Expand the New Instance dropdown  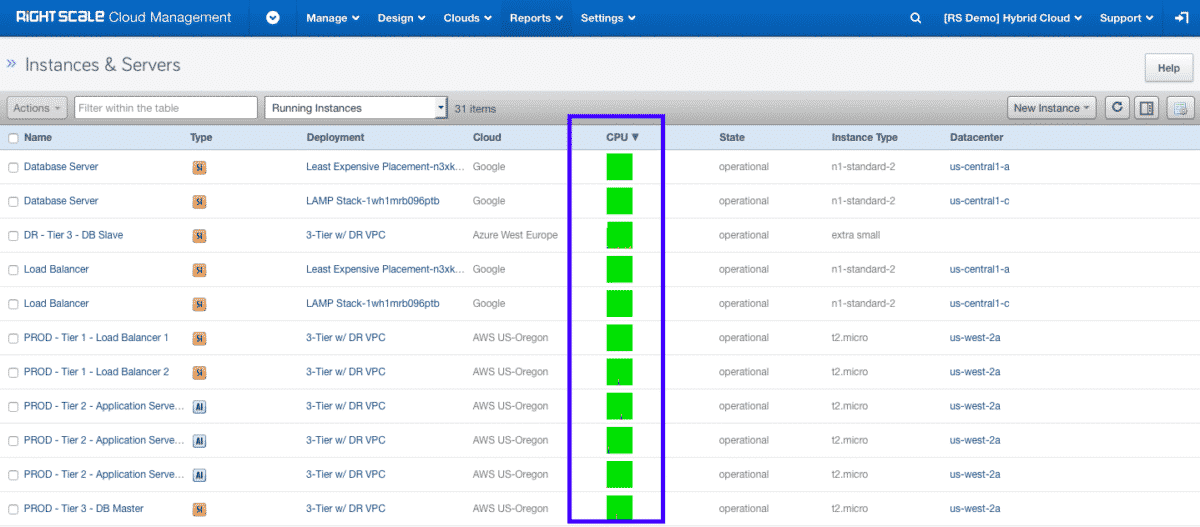(x=1052, y=108)
